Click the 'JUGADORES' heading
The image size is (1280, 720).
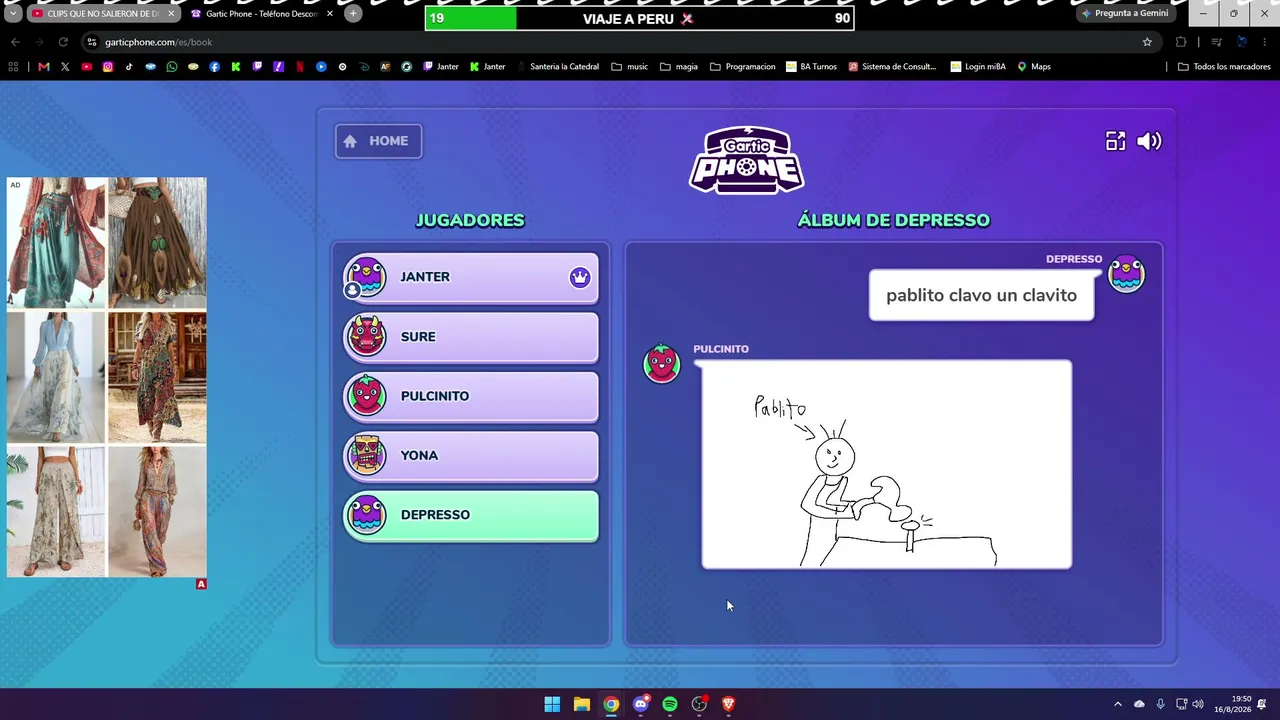click(470, 220)
